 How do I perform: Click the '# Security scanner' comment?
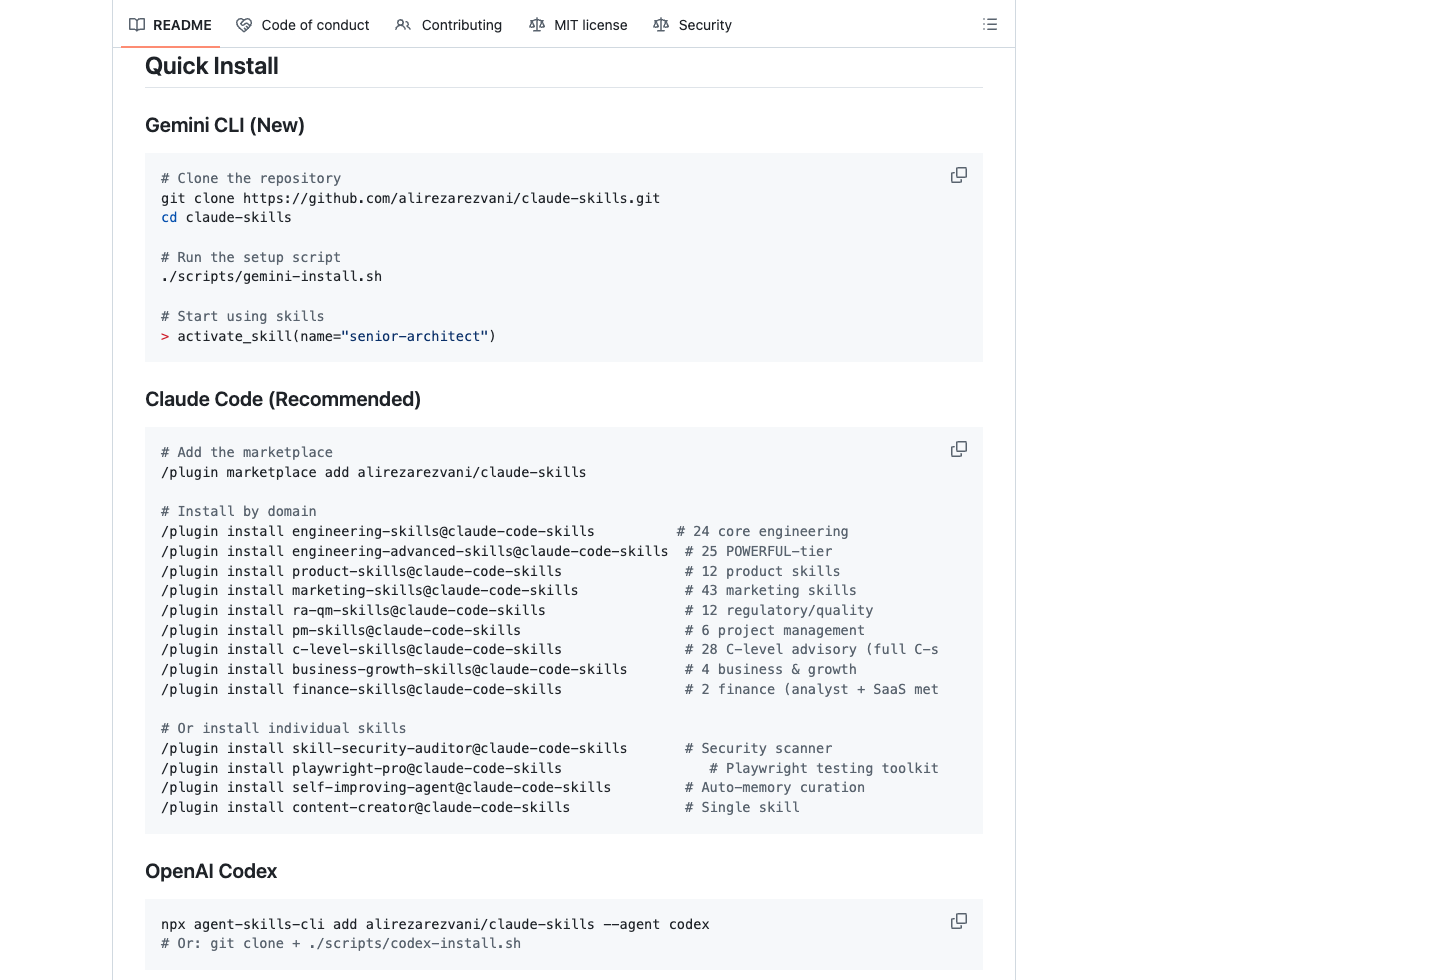click(x=759, y=748)
